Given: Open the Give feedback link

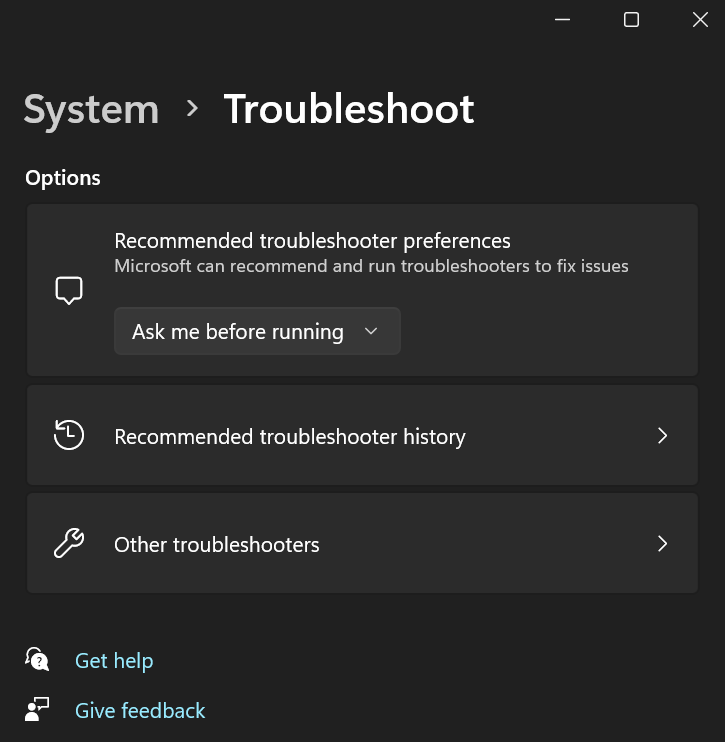Looking at the screenshot, I should 140,711.
